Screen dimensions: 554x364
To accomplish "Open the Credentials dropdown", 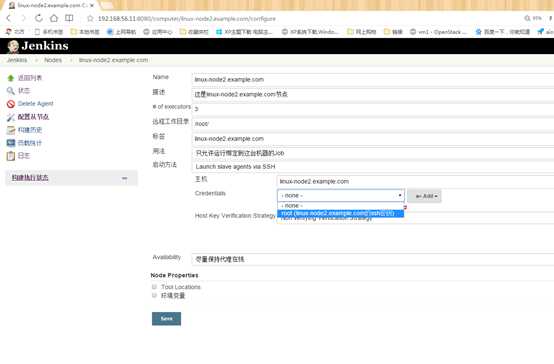I will (x=341, y=195).
